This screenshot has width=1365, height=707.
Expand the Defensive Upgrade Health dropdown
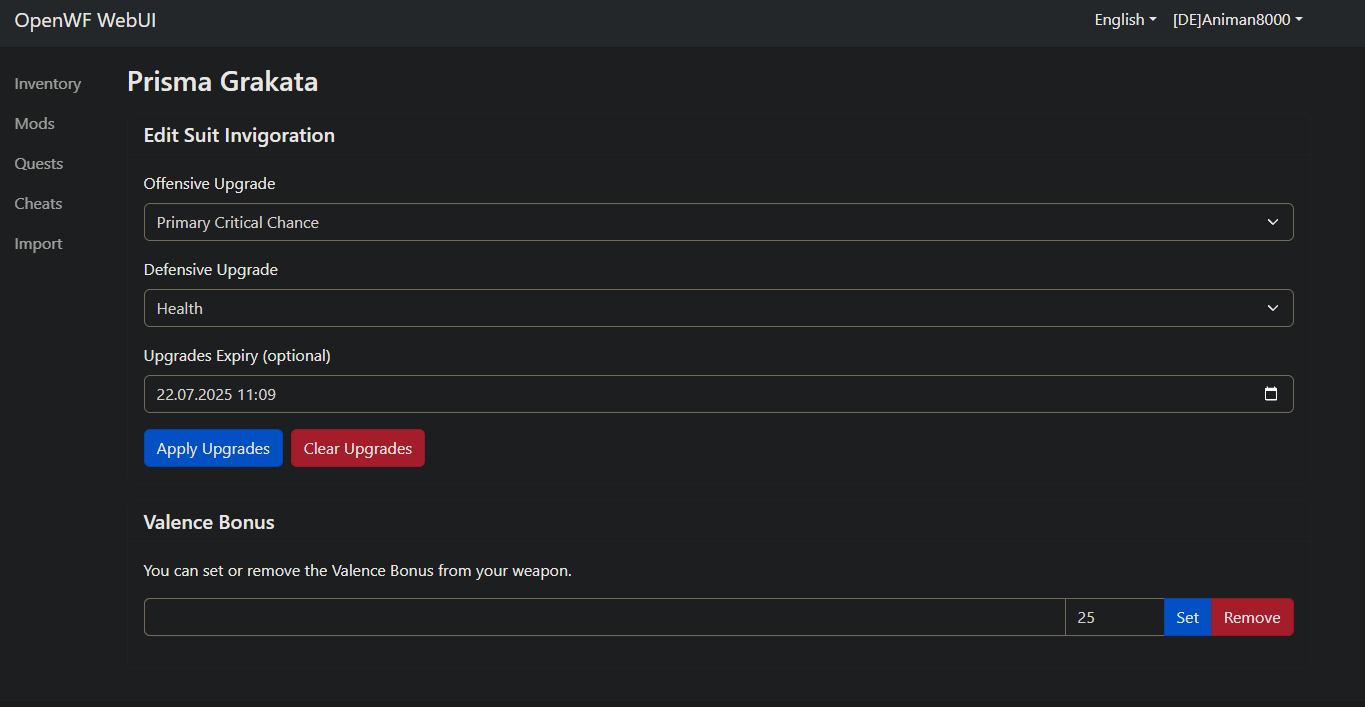(718, 308)
